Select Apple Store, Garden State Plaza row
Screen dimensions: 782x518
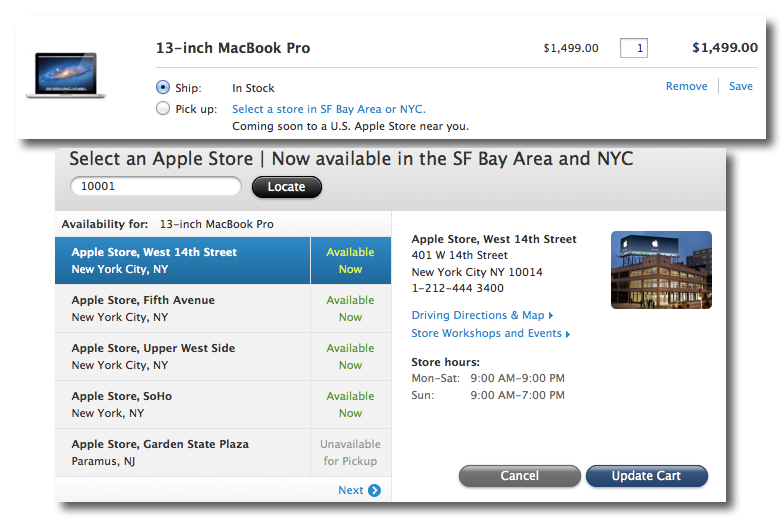[223, 452]
